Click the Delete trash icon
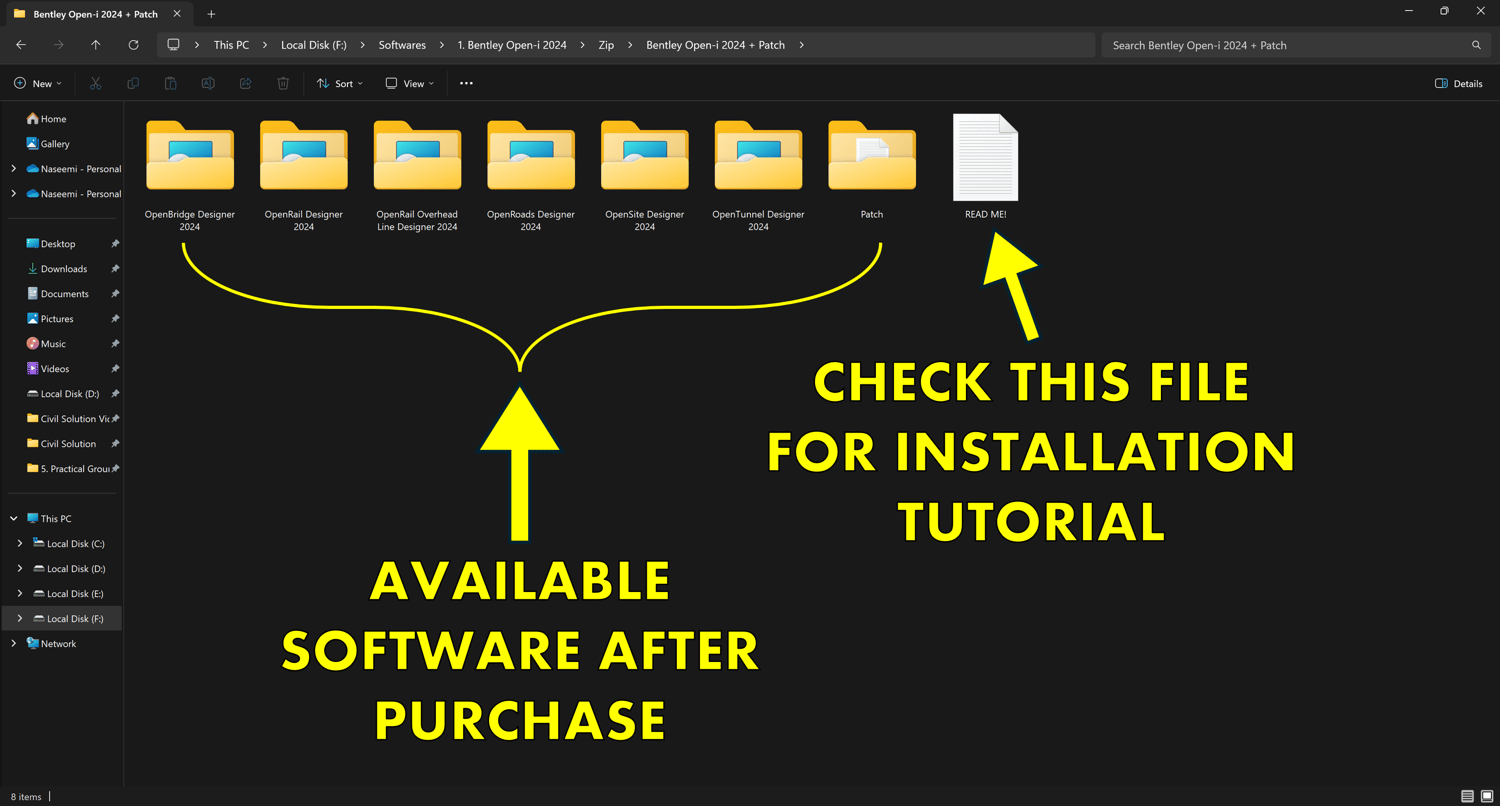The image size is (1500, 806). click(283, 83)
